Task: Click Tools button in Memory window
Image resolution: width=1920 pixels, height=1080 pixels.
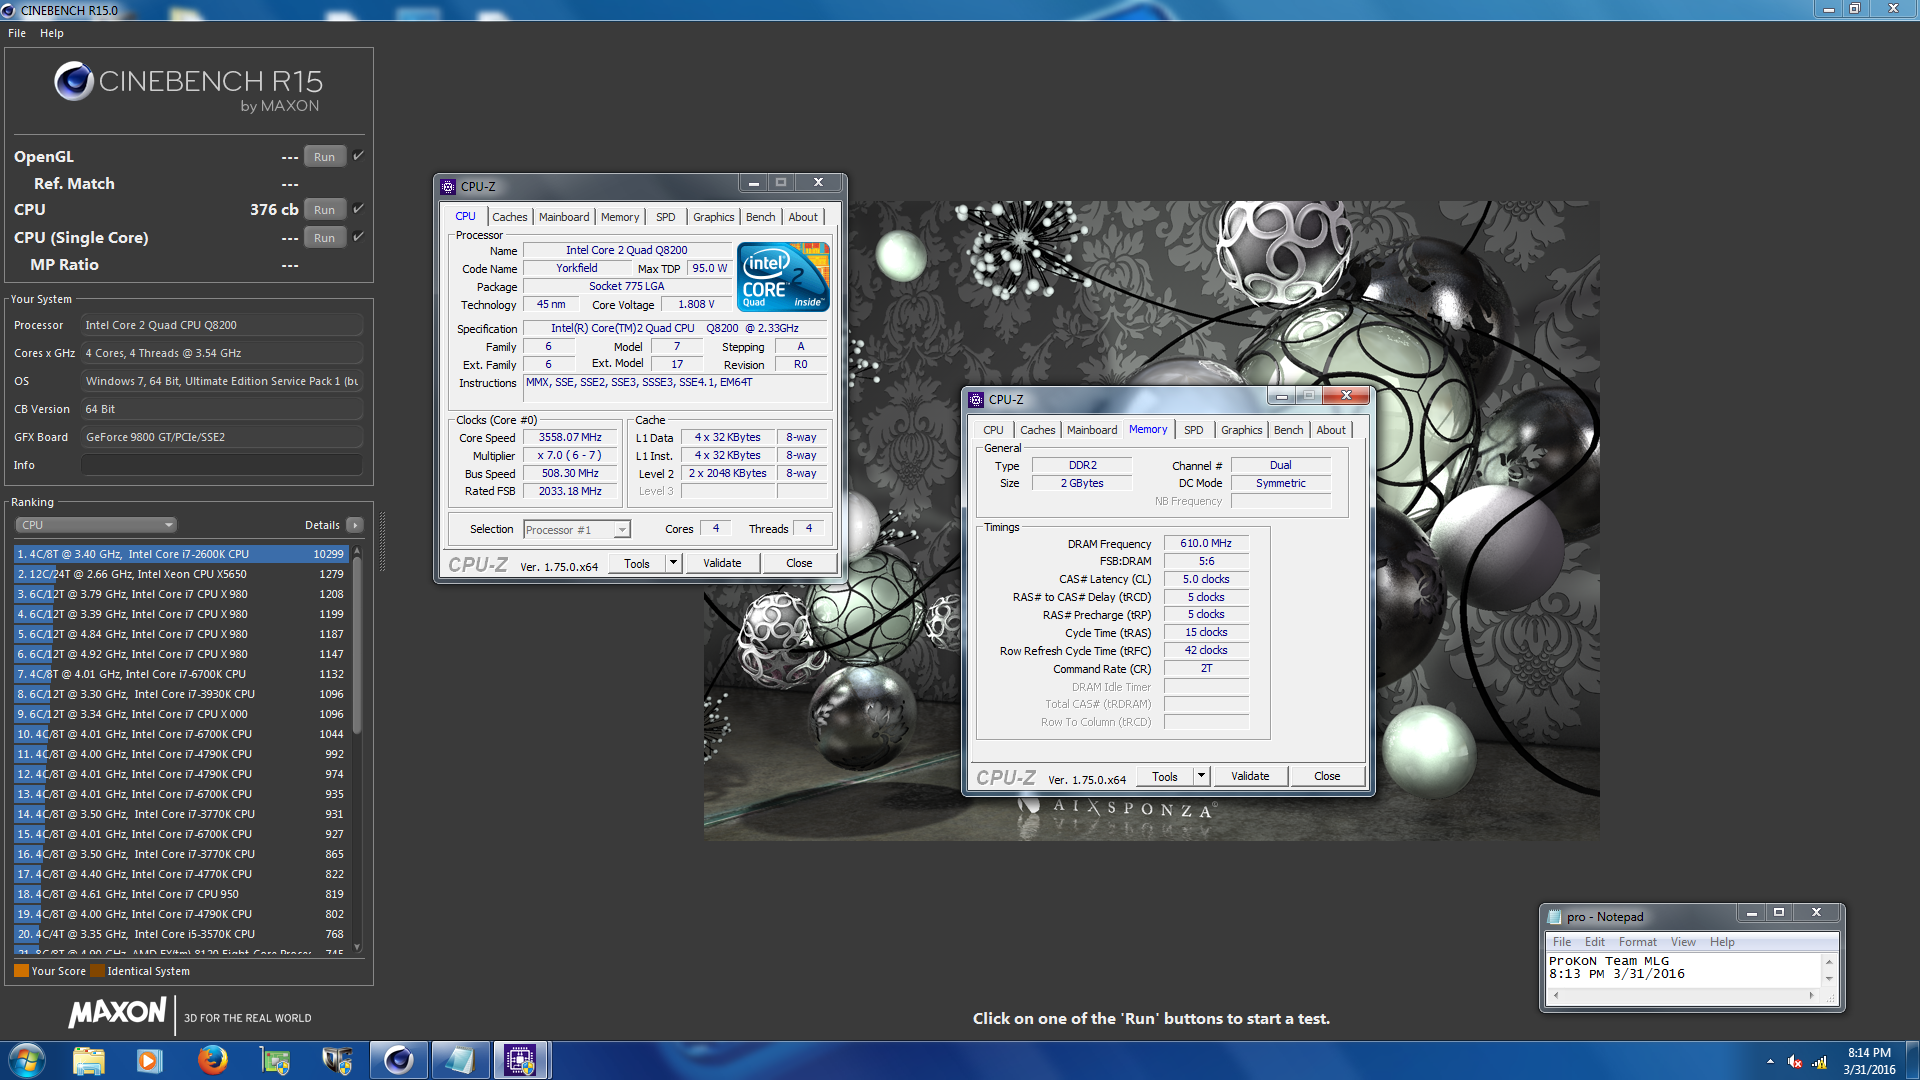Action: click(1165, 776)
